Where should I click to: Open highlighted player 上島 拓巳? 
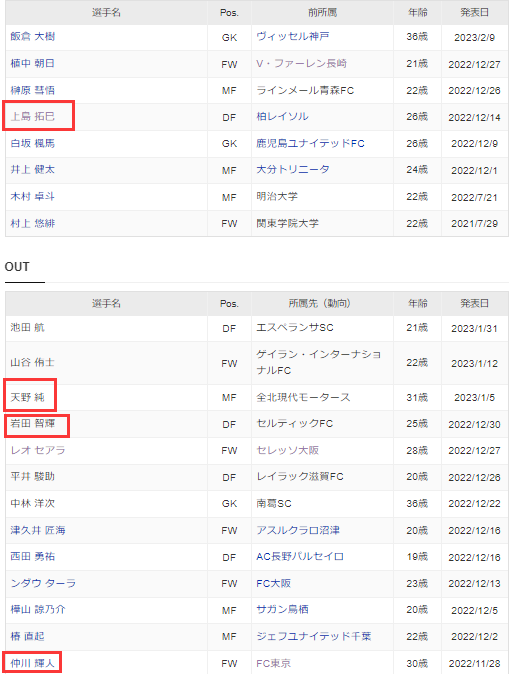click(33, 116)
